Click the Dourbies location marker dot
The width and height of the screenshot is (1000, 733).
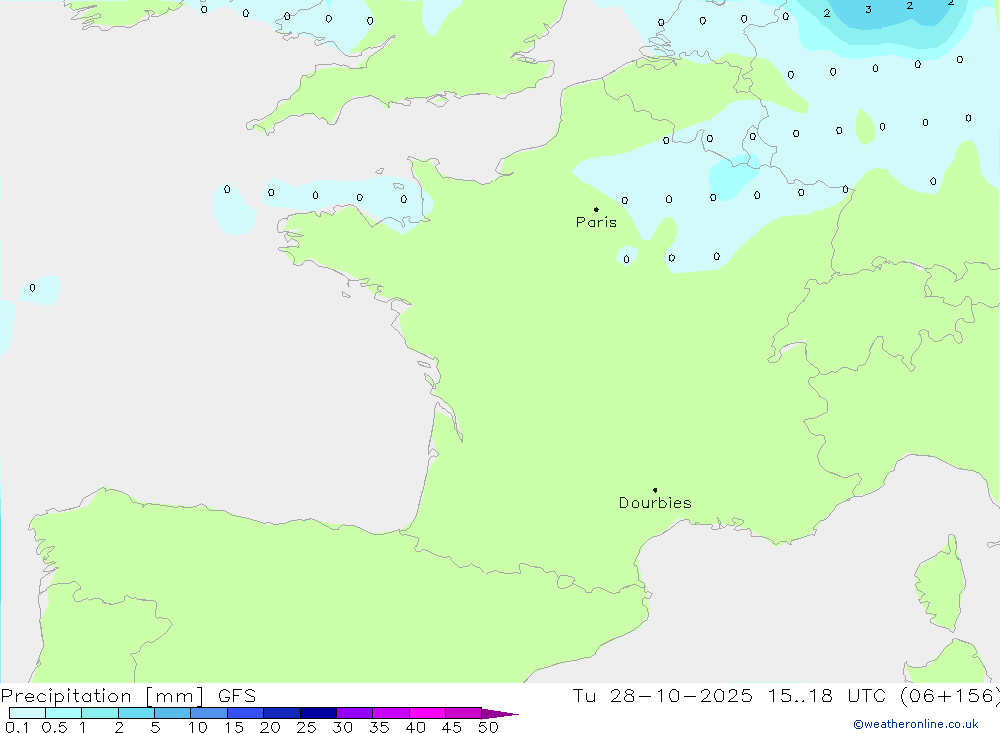(655, 490)
